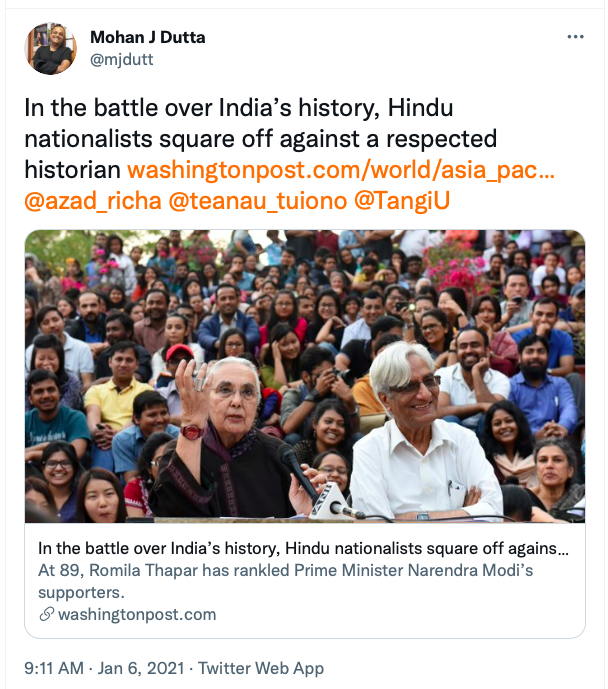Open the Mohan J Dutta display name

point(146,37)
